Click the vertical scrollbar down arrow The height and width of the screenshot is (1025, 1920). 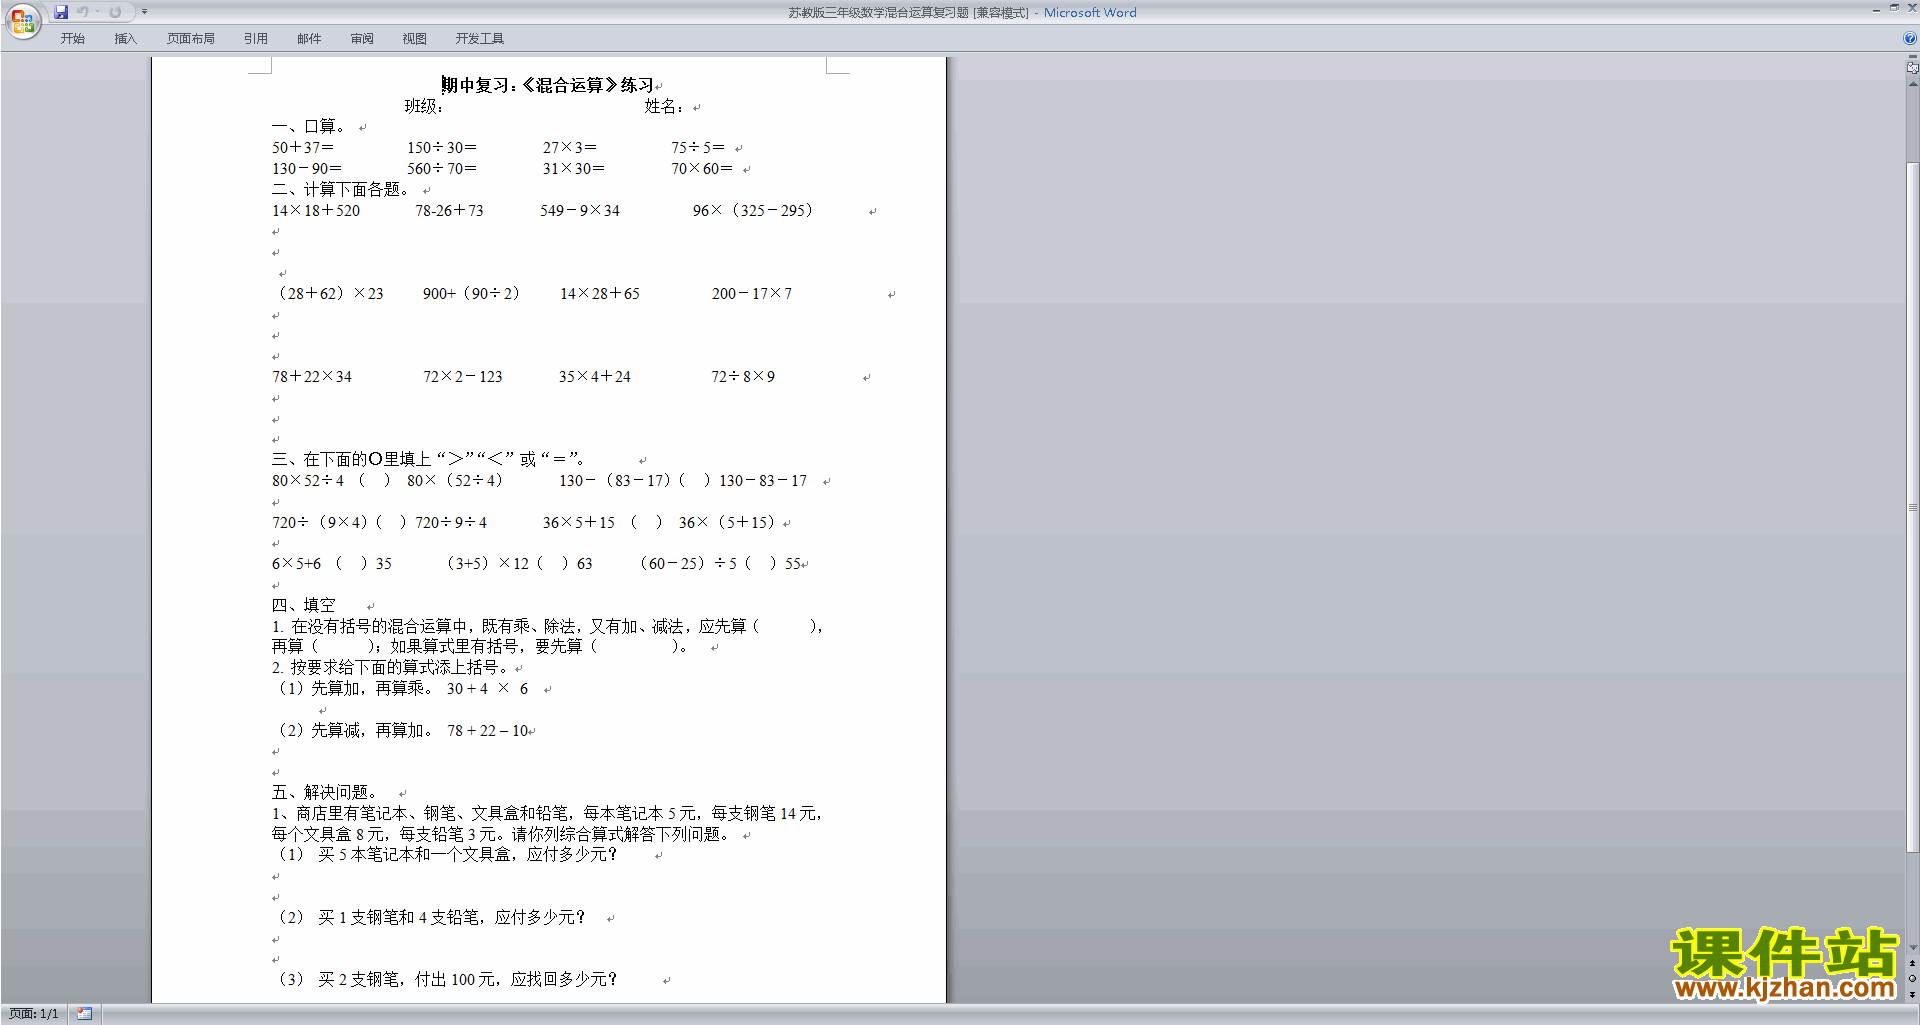pos(1912,947)
